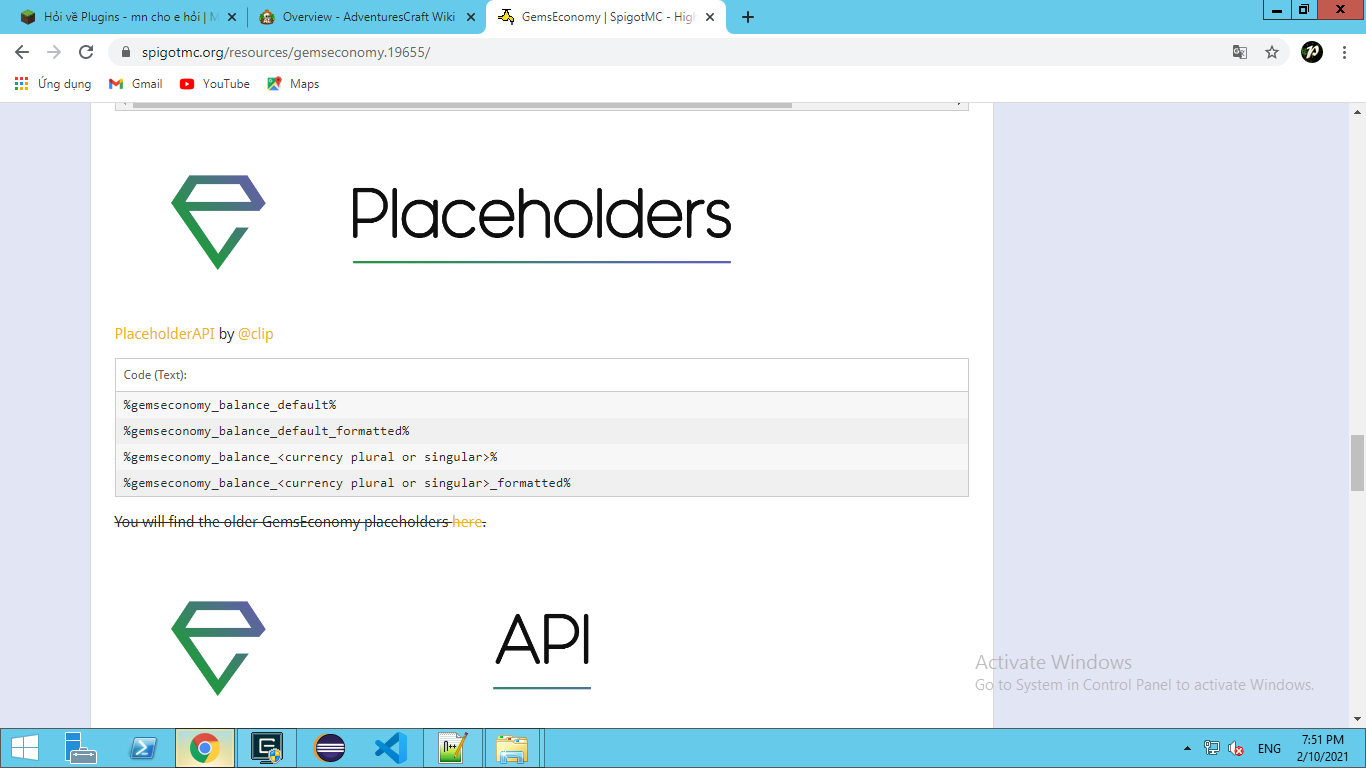Click the gem logo beside the Placeholders heading
Screen dimensions: 1366x768
pos(218,222)
